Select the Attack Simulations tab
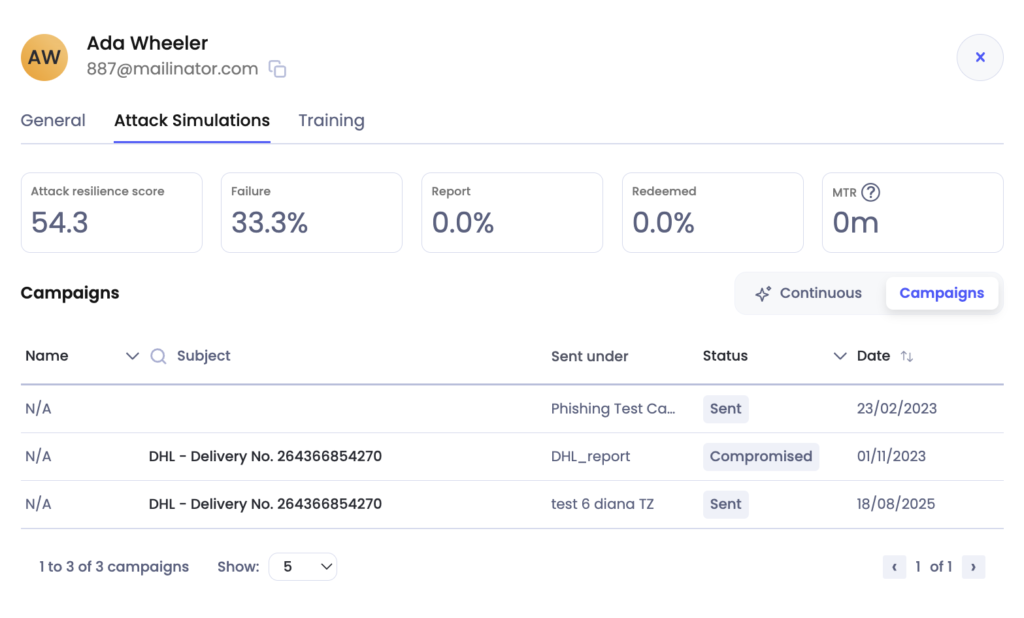 [x=192, y=120]
